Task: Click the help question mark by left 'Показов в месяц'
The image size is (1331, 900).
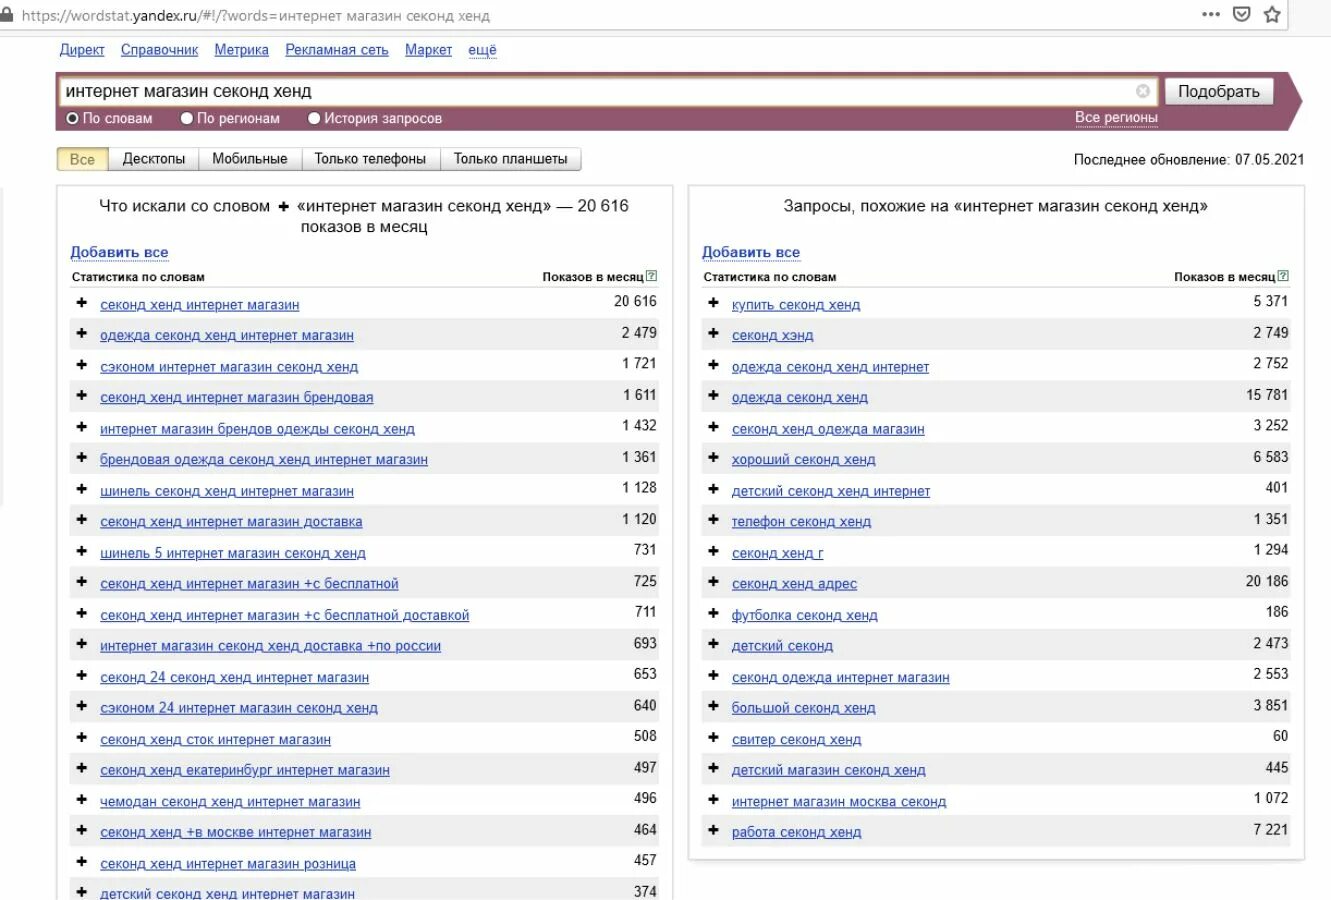Action: [x=652, y=276]
